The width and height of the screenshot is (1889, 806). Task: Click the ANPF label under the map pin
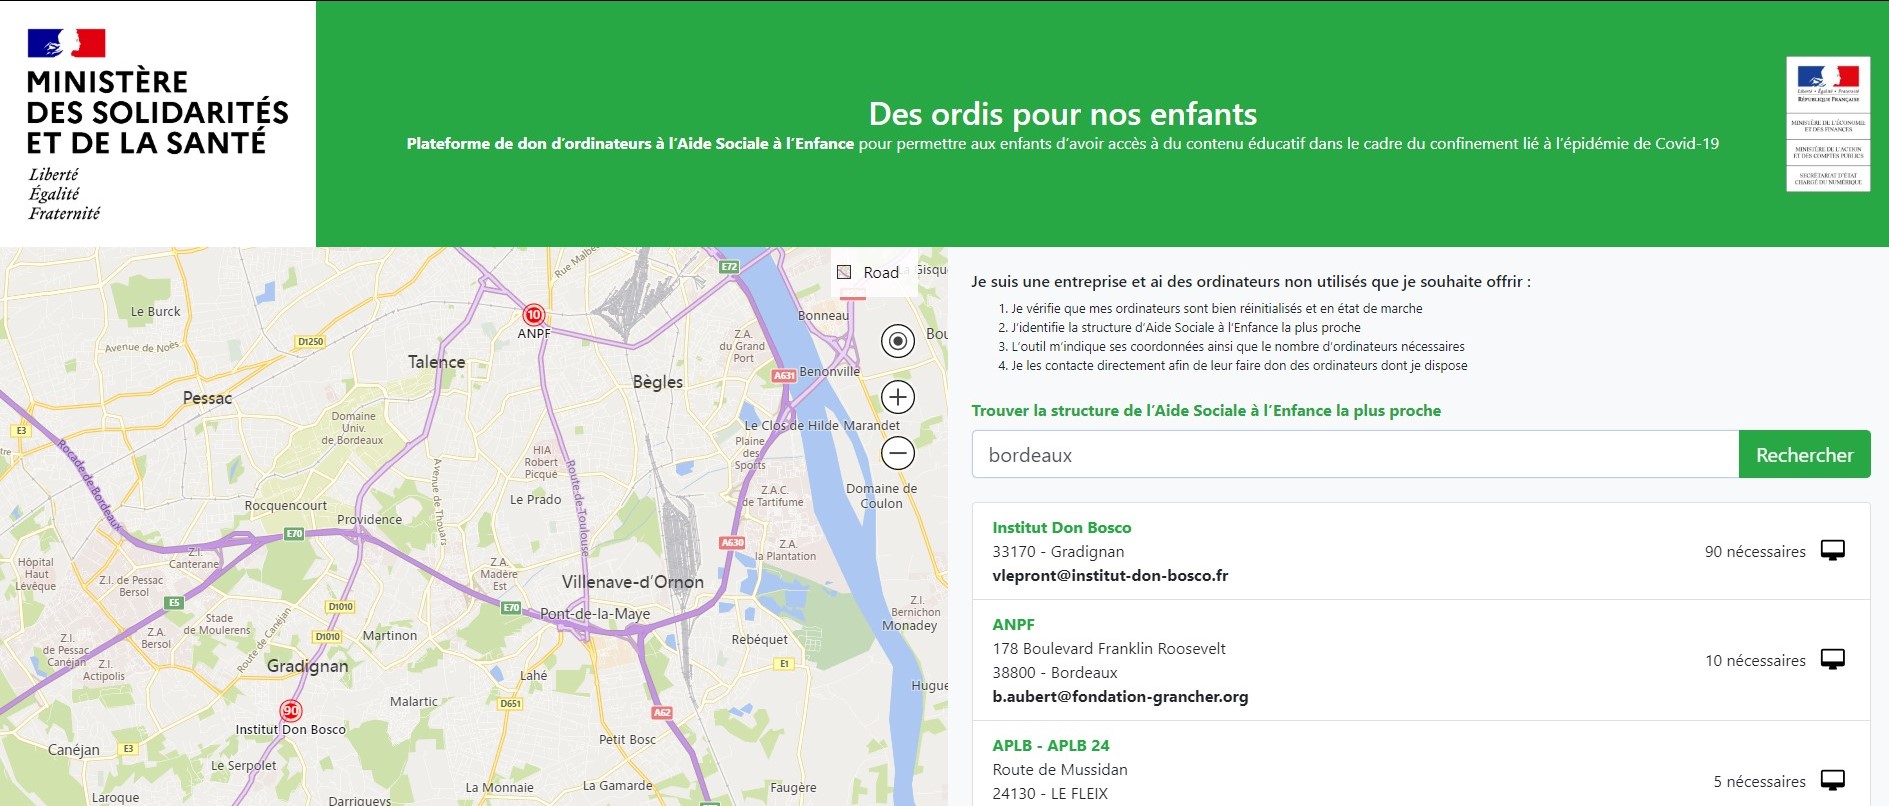(x=534, y=333)
